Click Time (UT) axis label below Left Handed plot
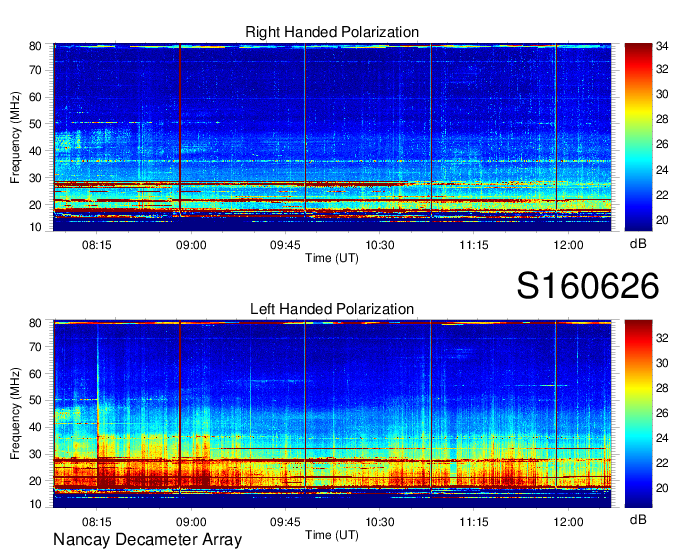Screen dimensions: 680x552 (x=332, y=535)
